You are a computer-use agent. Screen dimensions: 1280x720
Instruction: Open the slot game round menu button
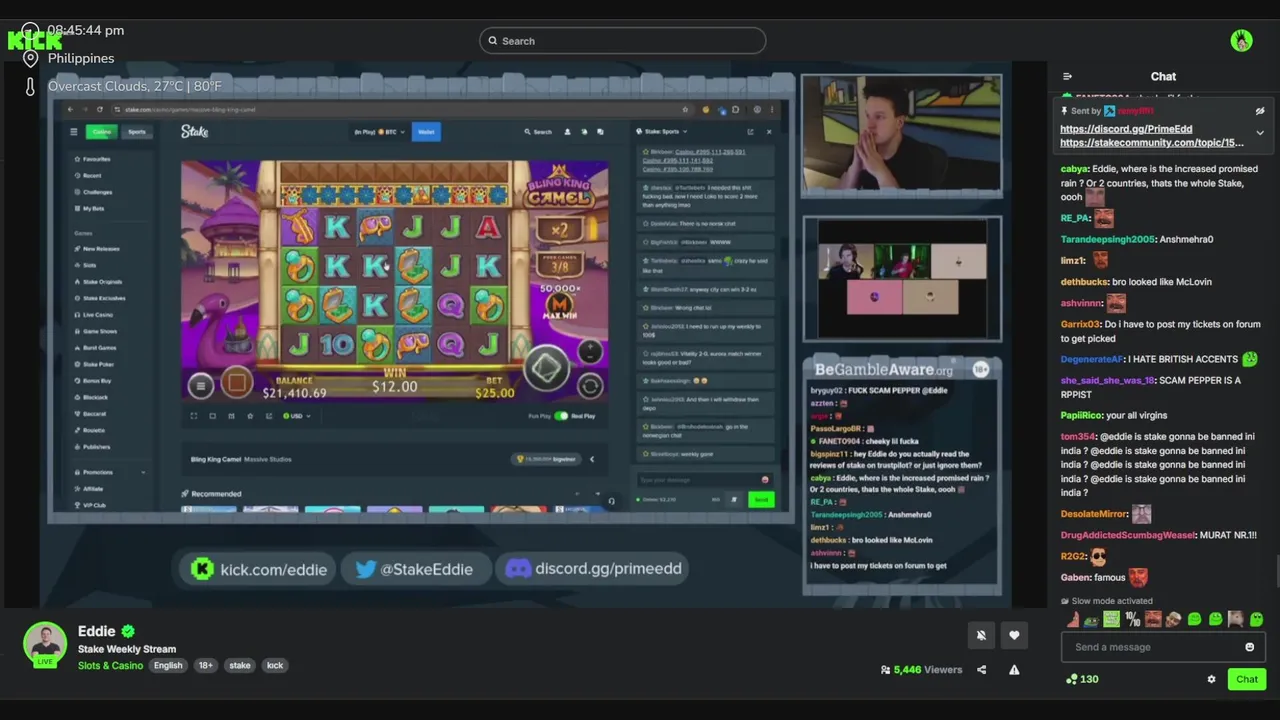pos(201,385)
